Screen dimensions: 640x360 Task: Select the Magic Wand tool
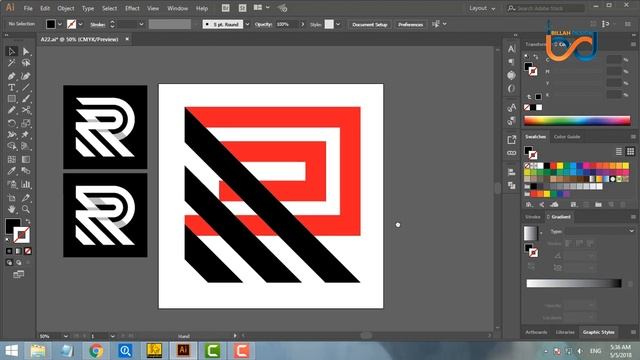tap(11, 63)
